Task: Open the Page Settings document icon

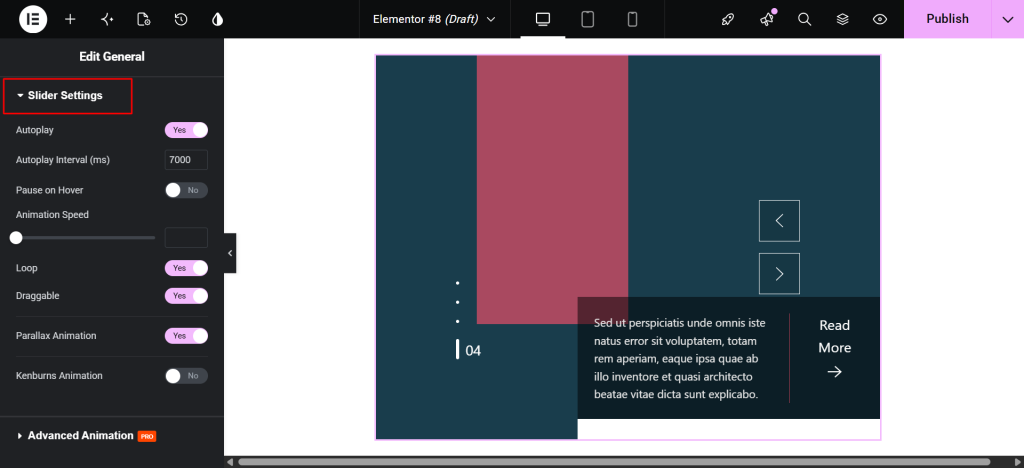Action: pos(144,20)
